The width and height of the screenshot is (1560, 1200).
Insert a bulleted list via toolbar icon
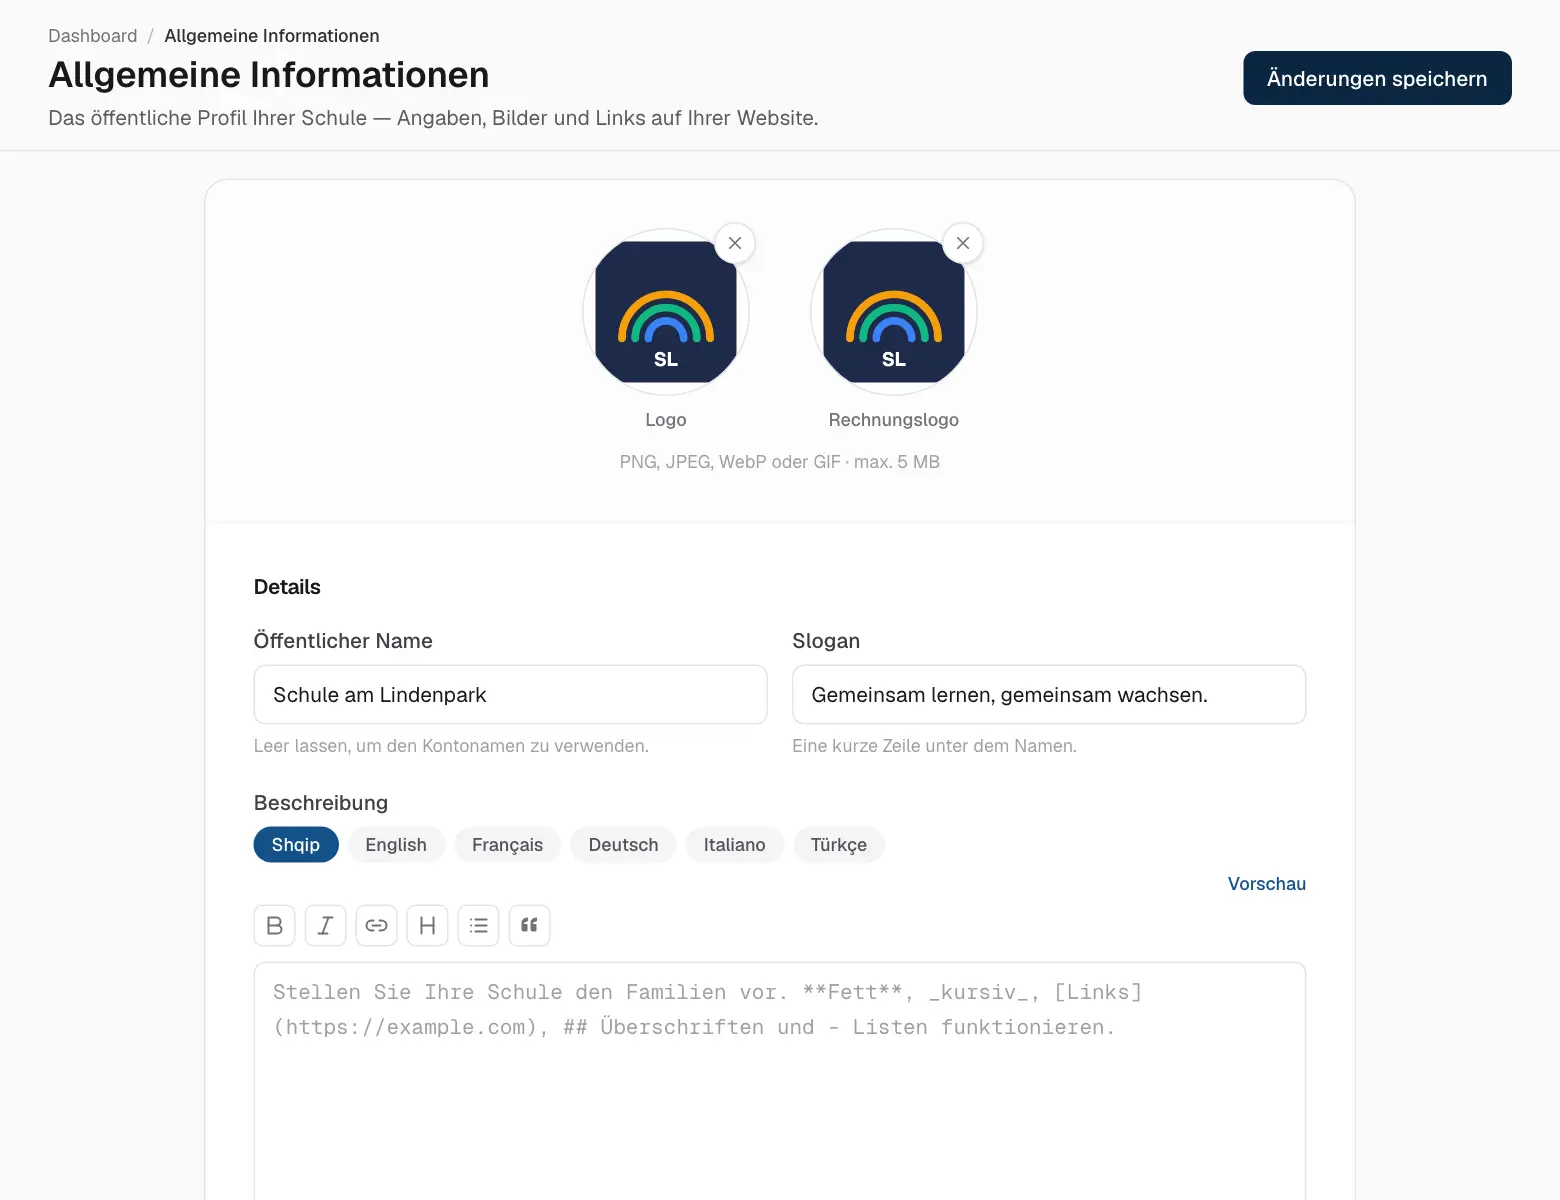[x=478, y=925]
